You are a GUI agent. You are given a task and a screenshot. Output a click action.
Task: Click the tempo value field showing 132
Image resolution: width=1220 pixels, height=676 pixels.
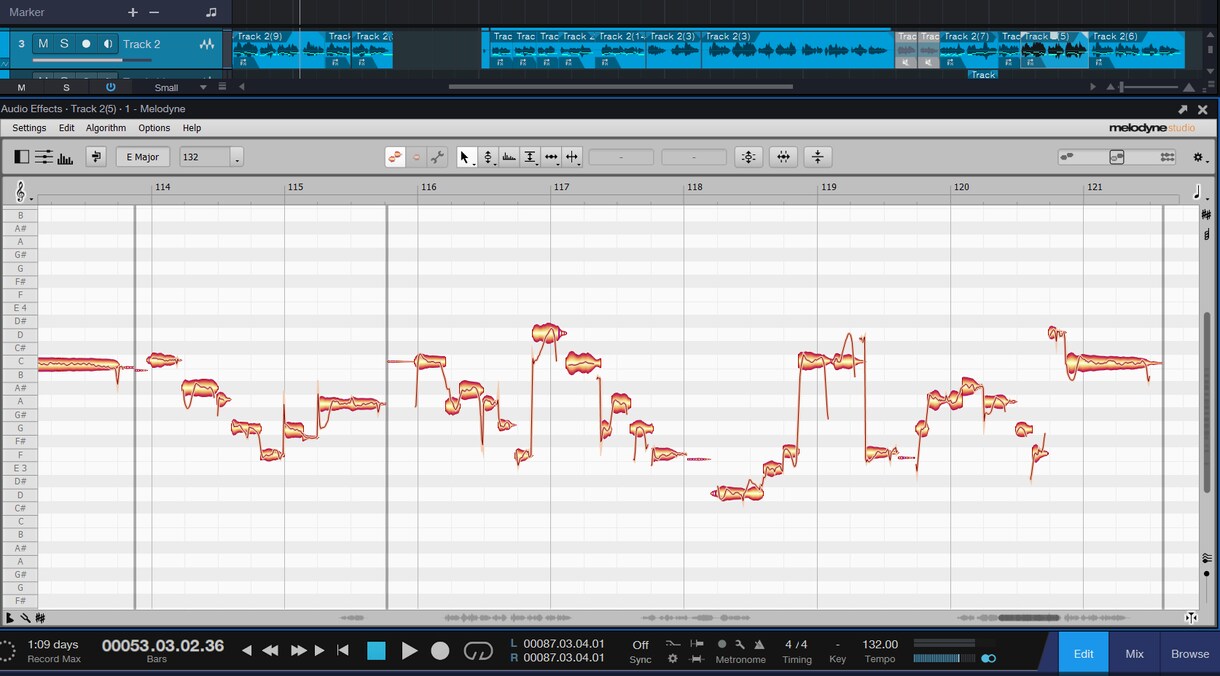pos(205,157)
